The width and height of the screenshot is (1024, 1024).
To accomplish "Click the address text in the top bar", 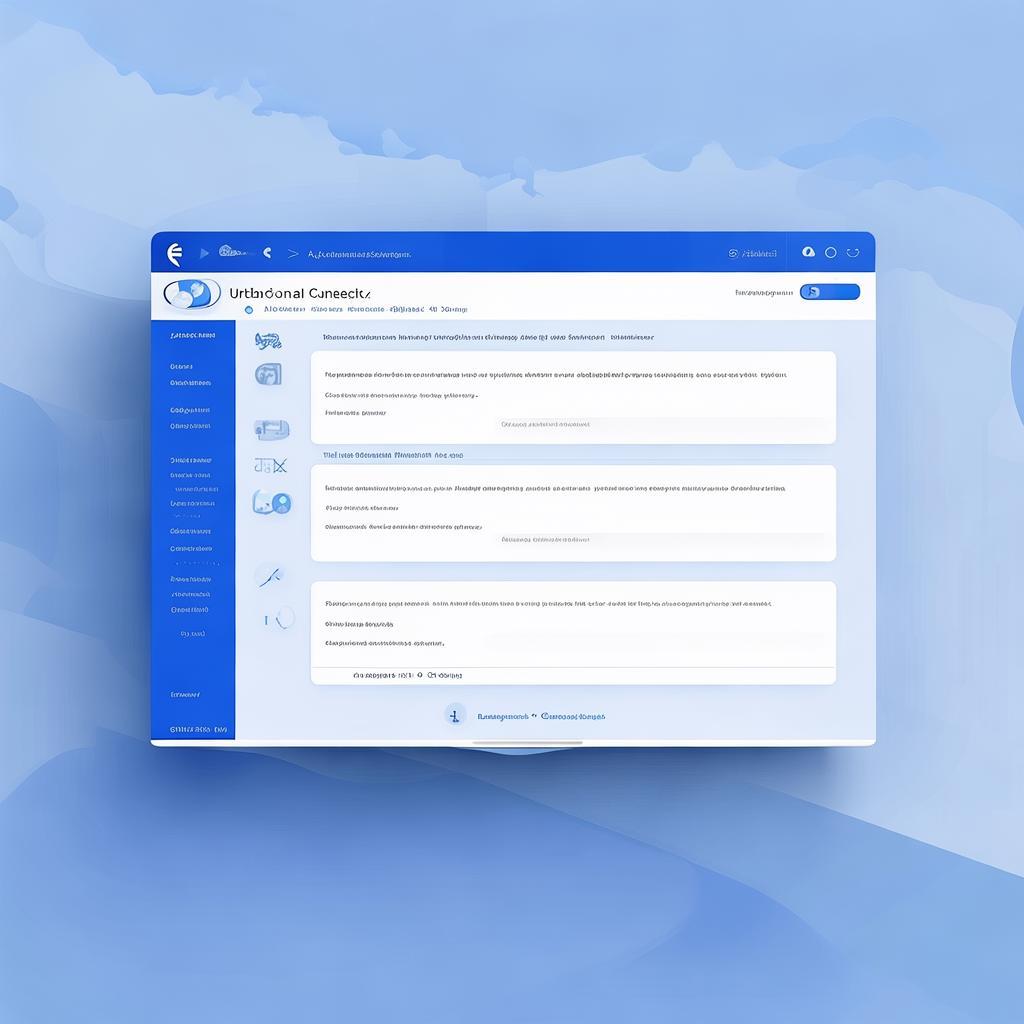I will coord(359,254).
